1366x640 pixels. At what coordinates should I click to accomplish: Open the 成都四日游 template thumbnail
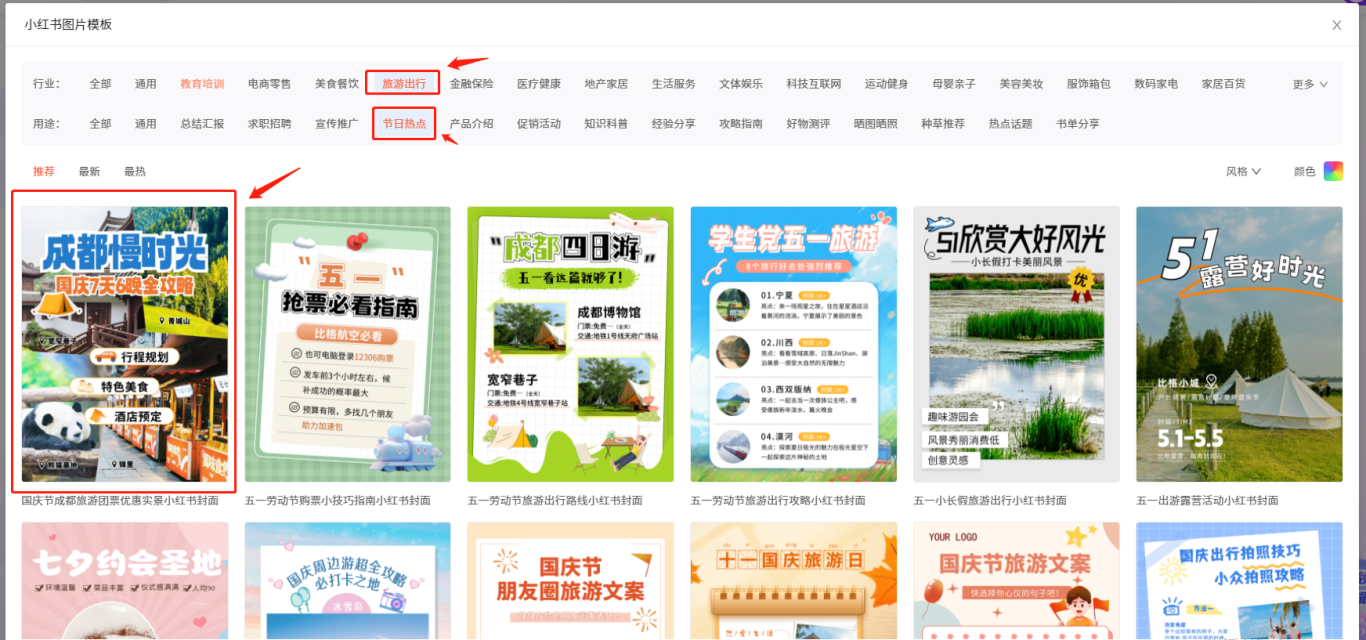570,344
